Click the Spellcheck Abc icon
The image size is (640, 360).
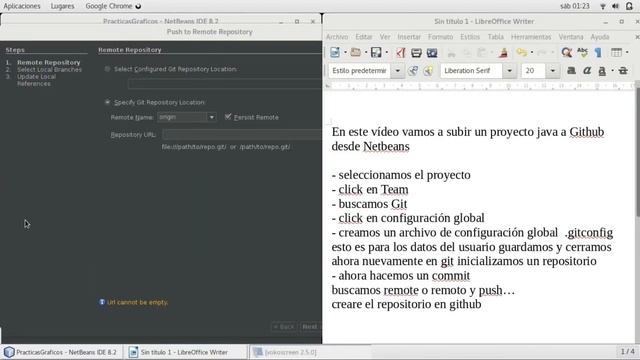(582, 52)
